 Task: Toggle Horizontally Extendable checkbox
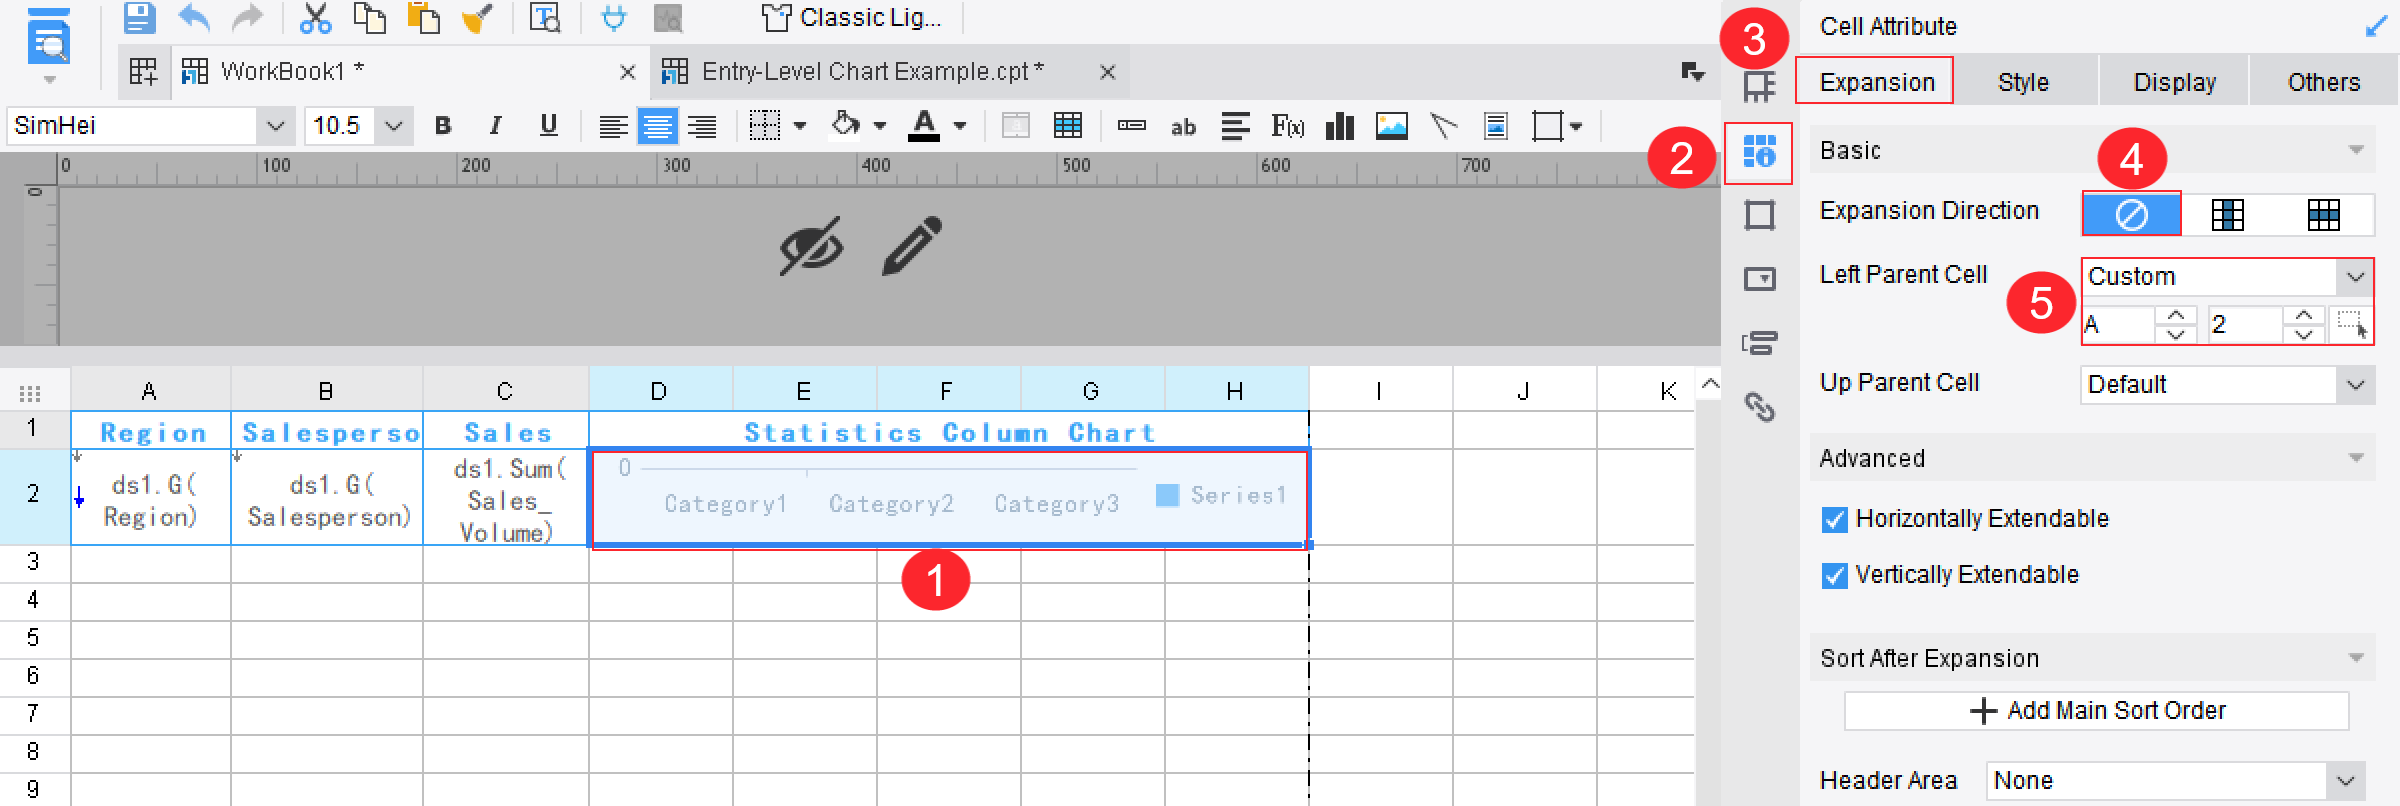1834,519
